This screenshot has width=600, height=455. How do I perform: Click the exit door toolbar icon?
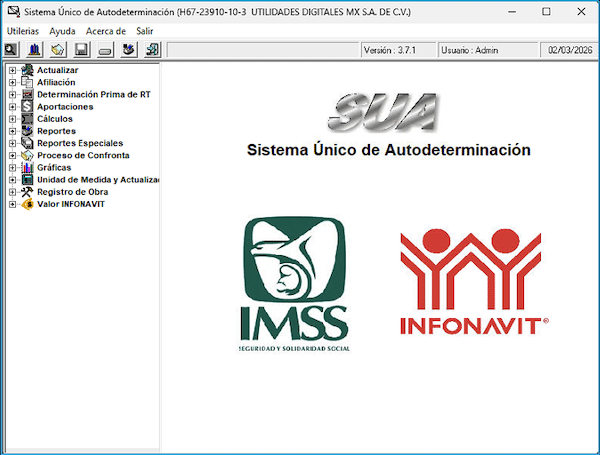[x=152, y=49]
